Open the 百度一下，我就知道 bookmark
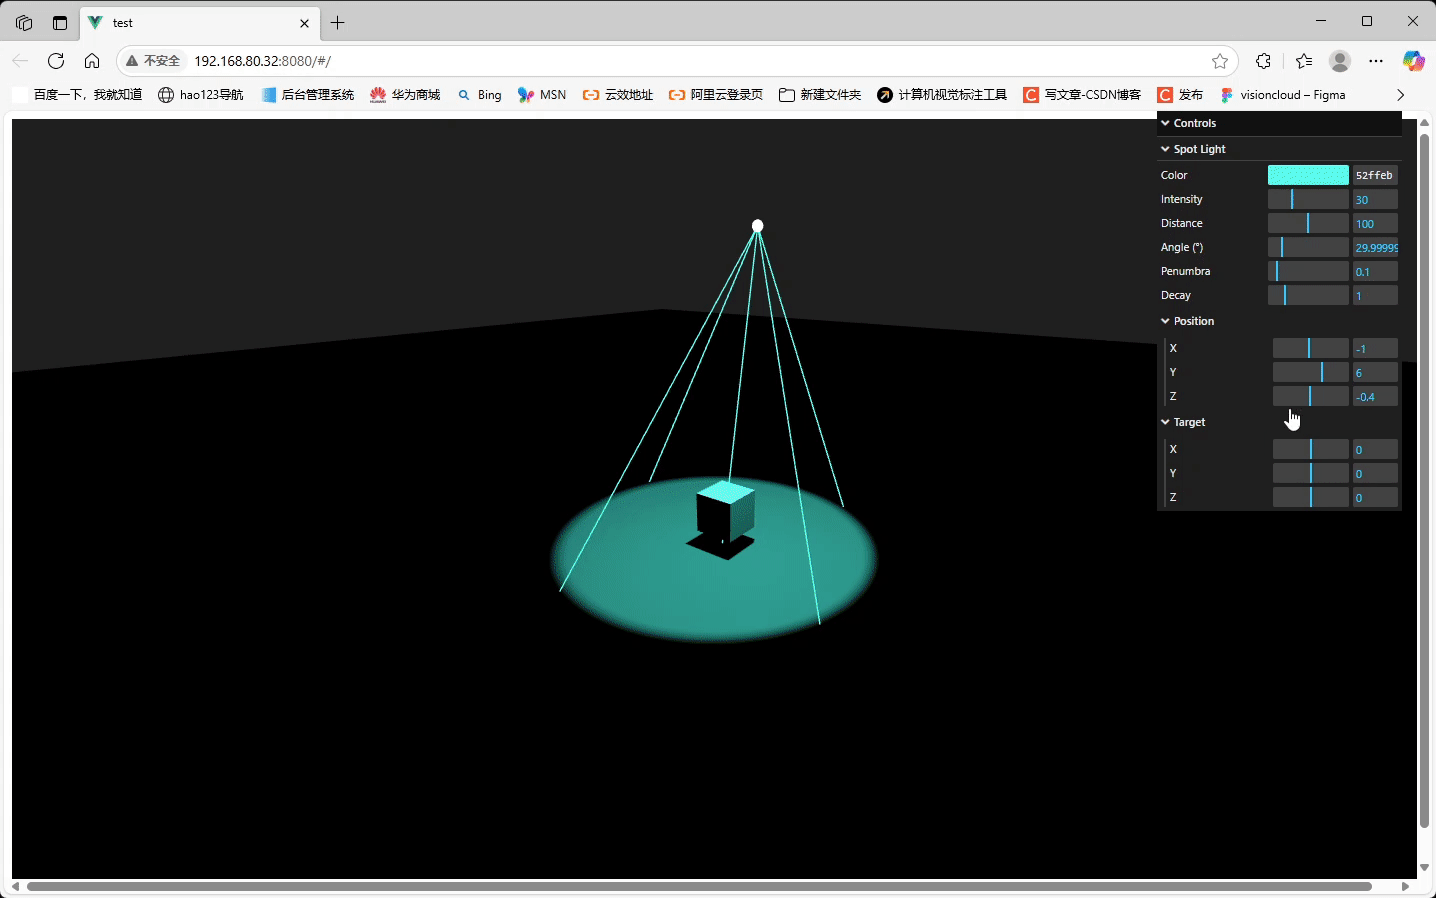 (79, 95)
